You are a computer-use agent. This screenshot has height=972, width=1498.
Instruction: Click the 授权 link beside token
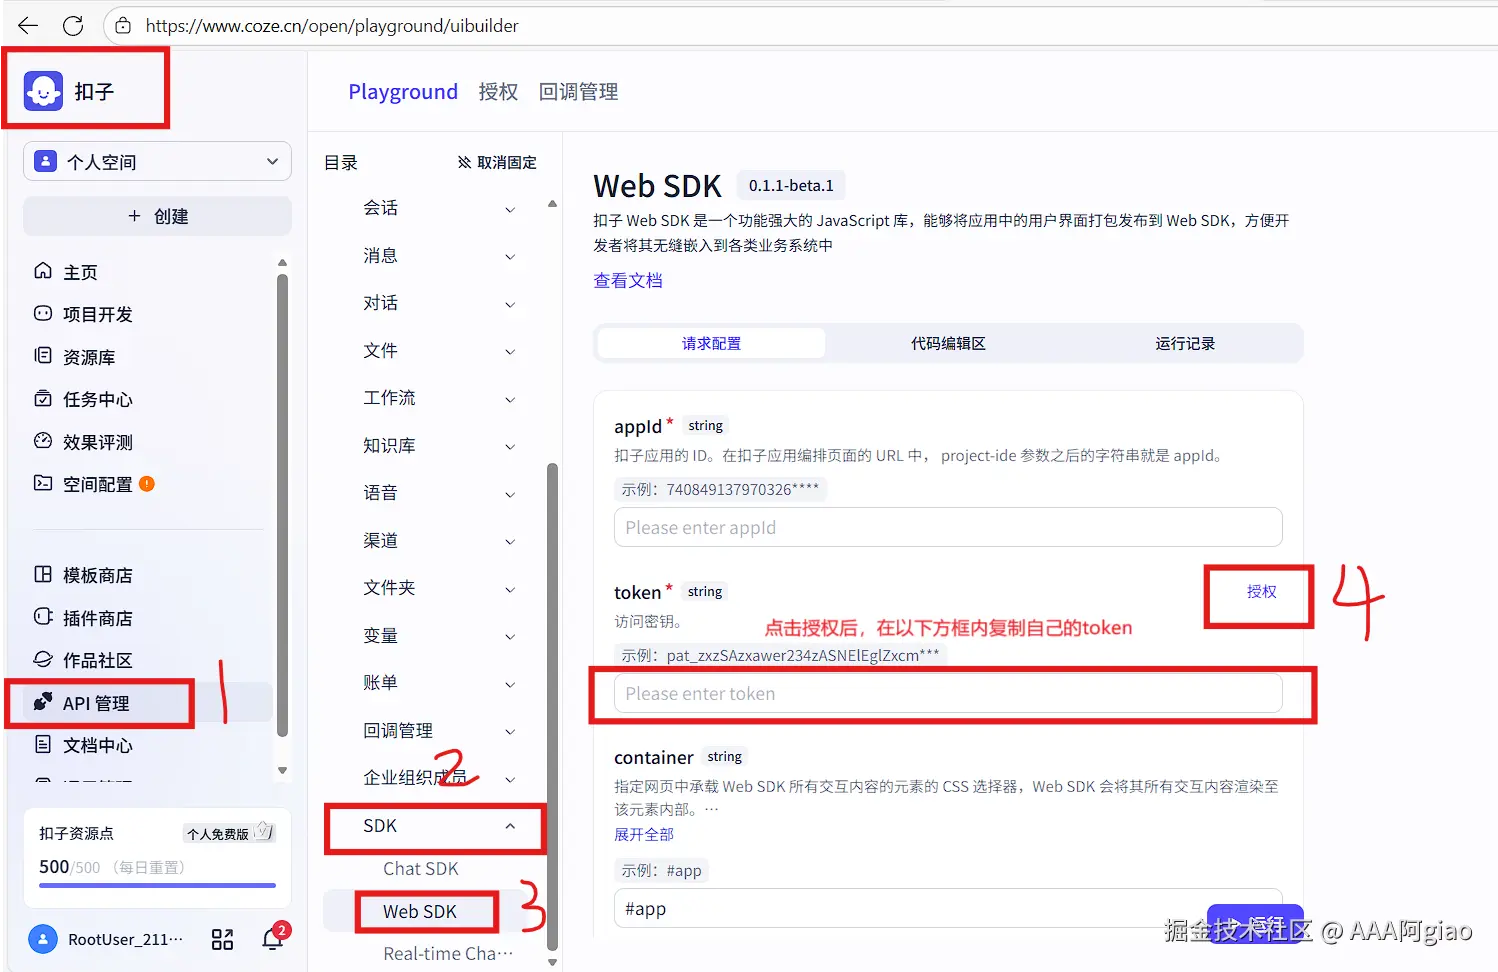tap(1261, 591)
